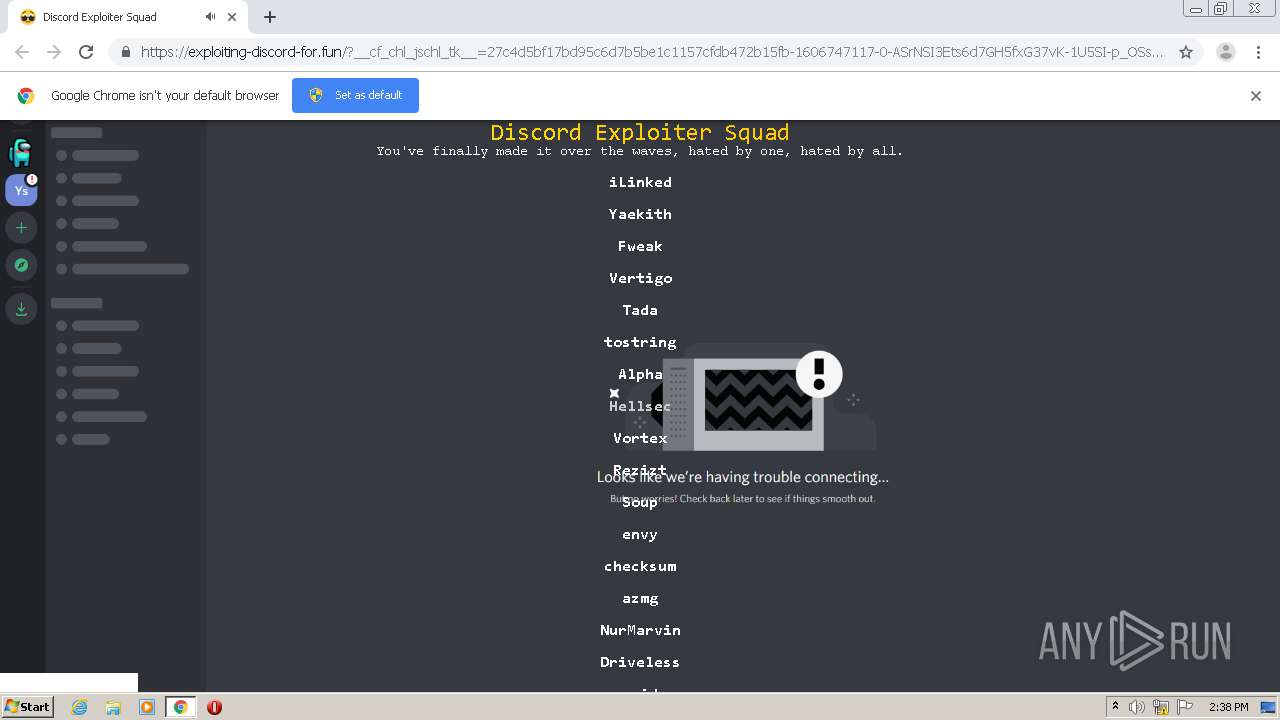Open the Chrome three-dot menu
This screenshot has width=1280, height=720.
pos(1258,52)
